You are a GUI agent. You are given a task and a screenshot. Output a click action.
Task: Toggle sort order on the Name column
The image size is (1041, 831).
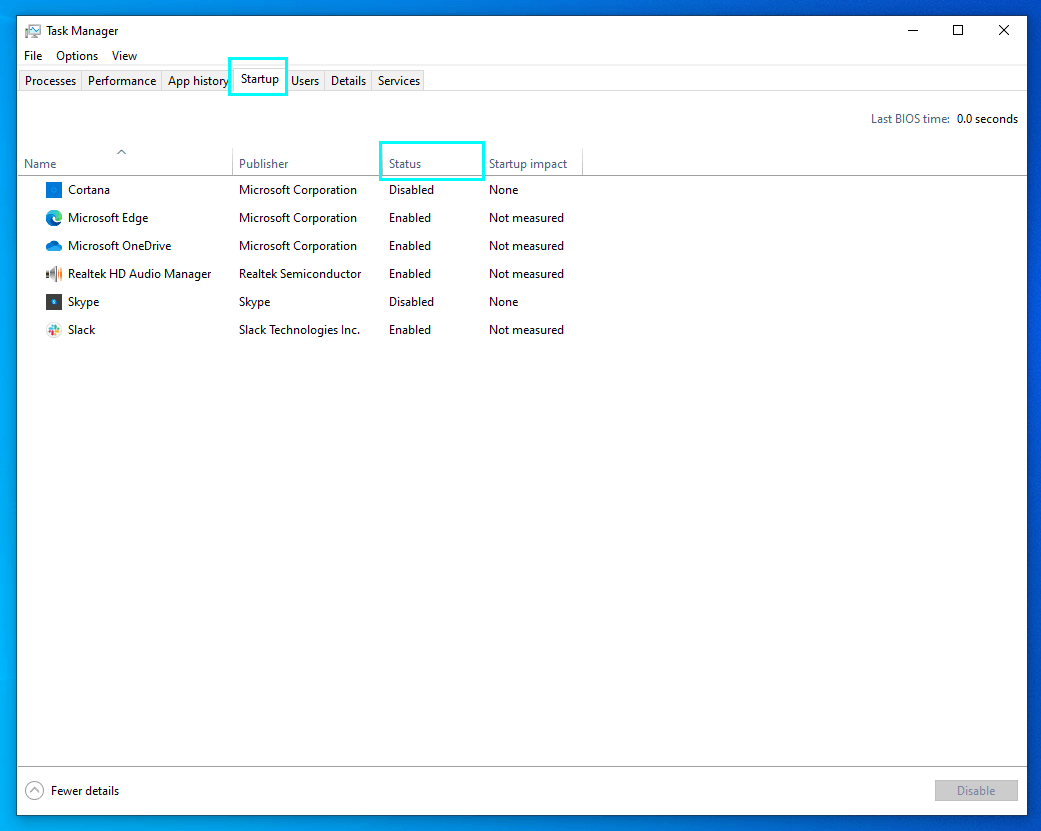point(40,162)
